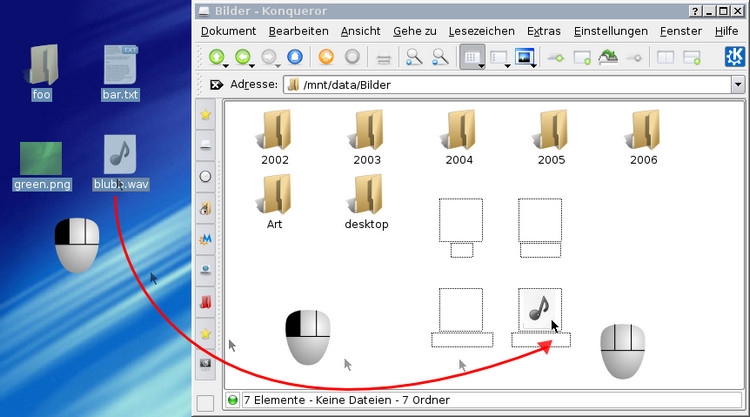
Task: Click inside the address field /mnt/data/Bilder
Action: coord(500,85)
